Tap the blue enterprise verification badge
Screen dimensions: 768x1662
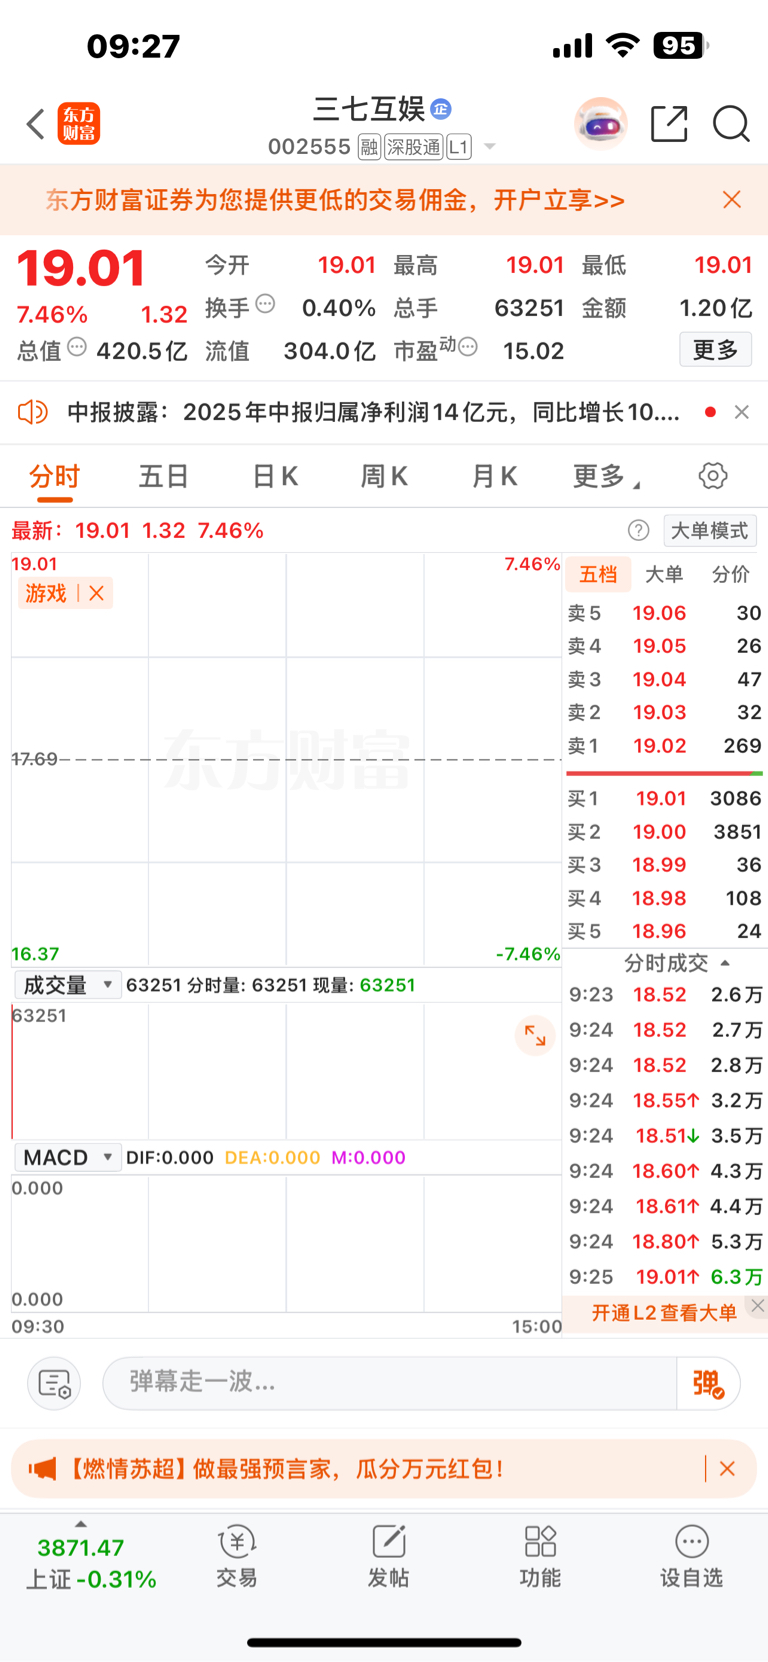pyautogui.click(x=441, y=108)
